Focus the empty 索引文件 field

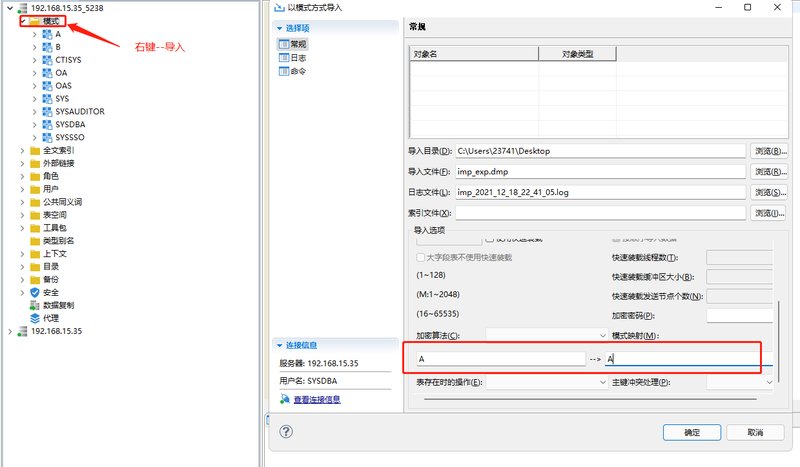click(601, 213)
